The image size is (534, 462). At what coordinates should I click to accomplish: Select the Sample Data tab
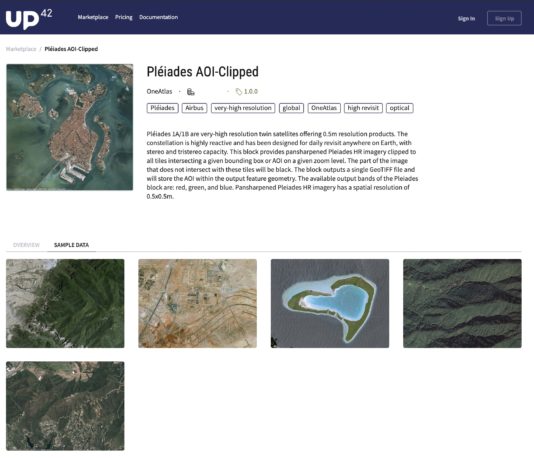coord(72,245)
